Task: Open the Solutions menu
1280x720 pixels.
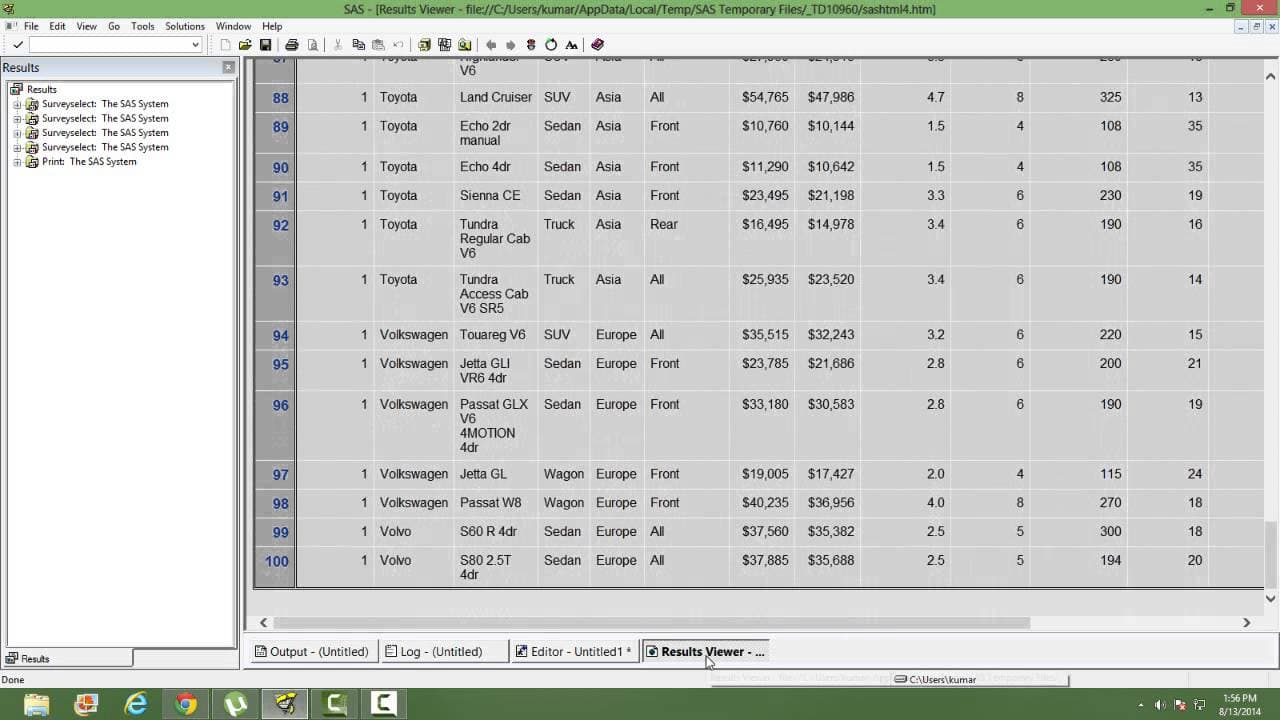Action: point(185,26)
